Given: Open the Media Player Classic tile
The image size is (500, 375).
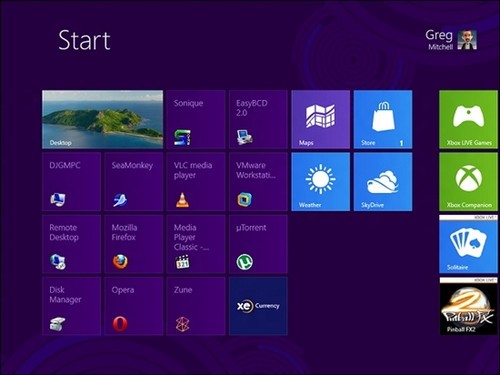Looking at the screenshot, I should (x=196, y=244).
